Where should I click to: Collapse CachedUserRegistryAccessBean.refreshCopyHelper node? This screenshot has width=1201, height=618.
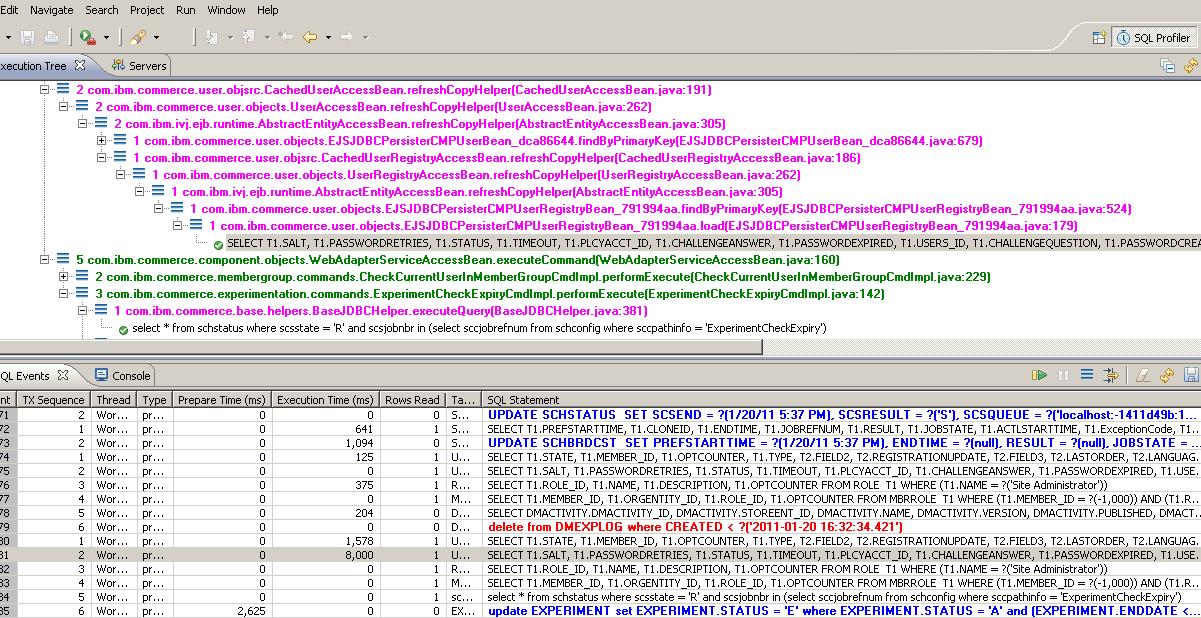102,158
